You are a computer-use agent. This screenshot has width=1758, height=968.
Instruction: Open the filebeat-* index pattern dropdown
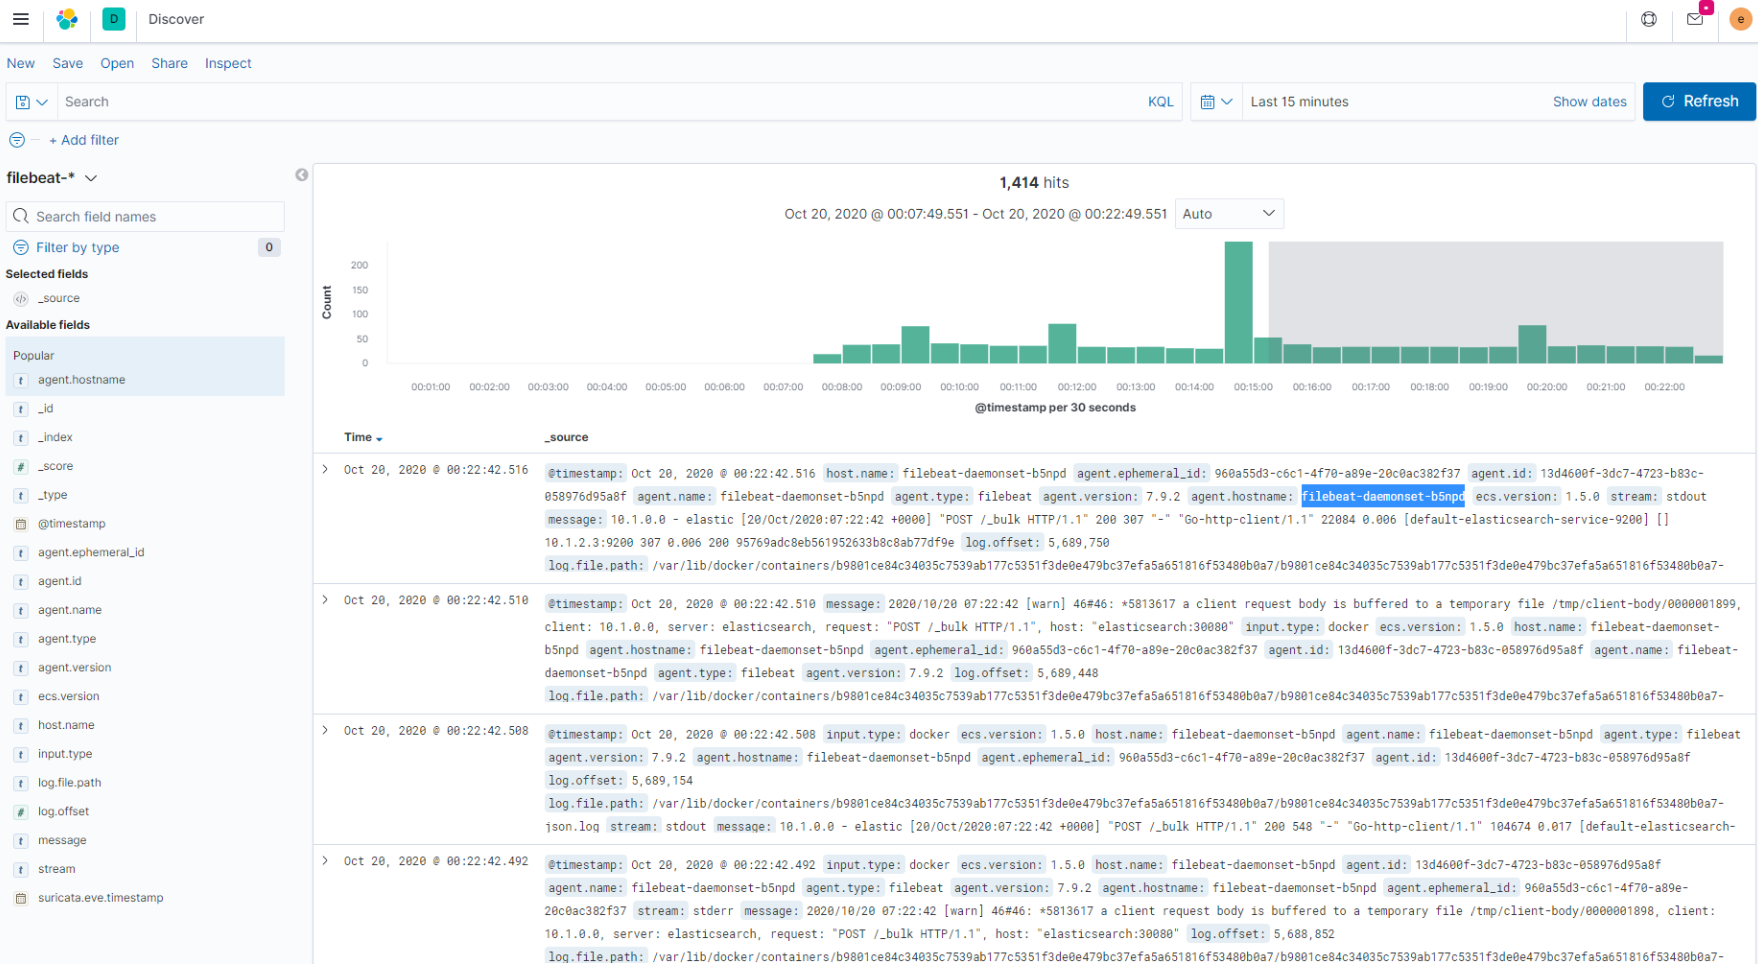(52, 178)
